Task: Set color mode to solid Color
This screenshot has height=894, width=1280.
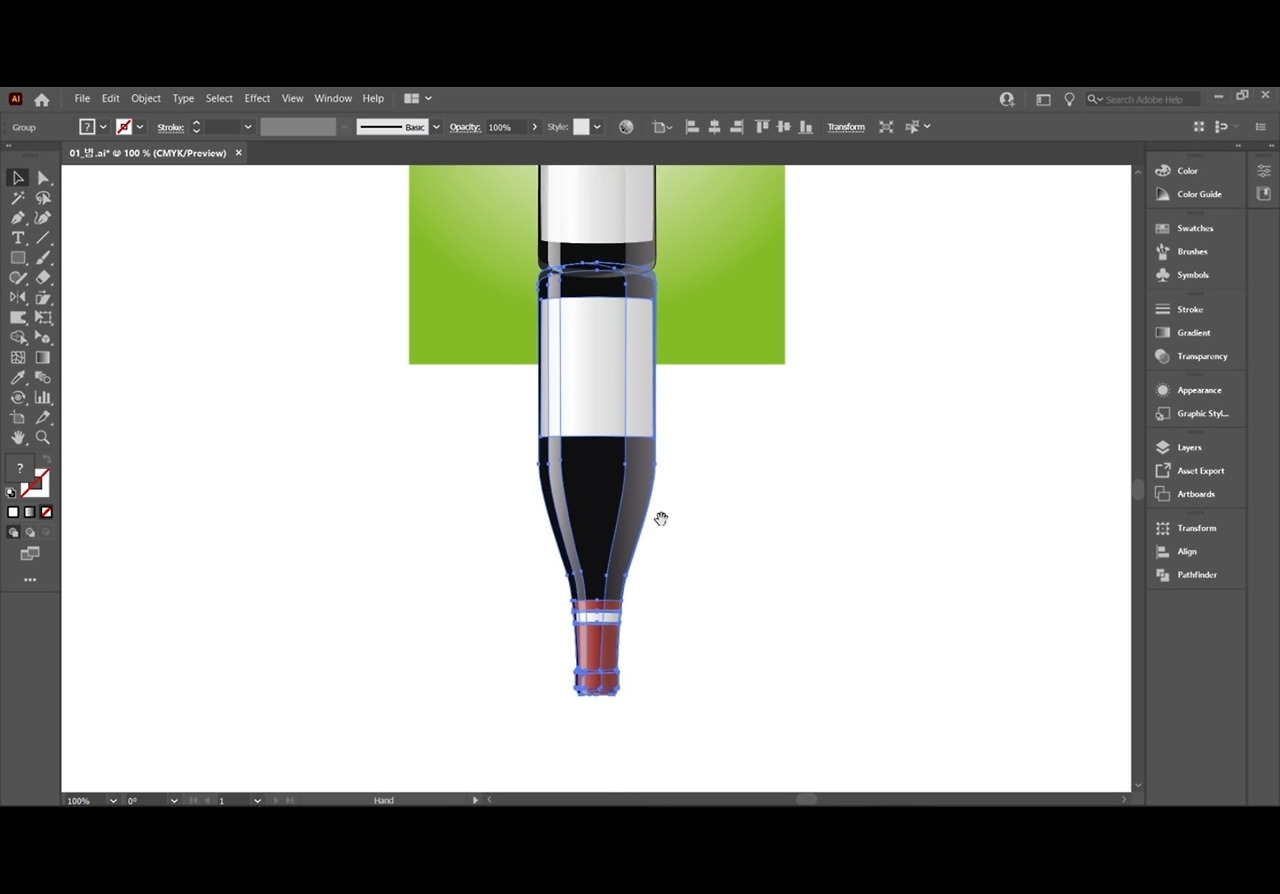Action: 13,512
